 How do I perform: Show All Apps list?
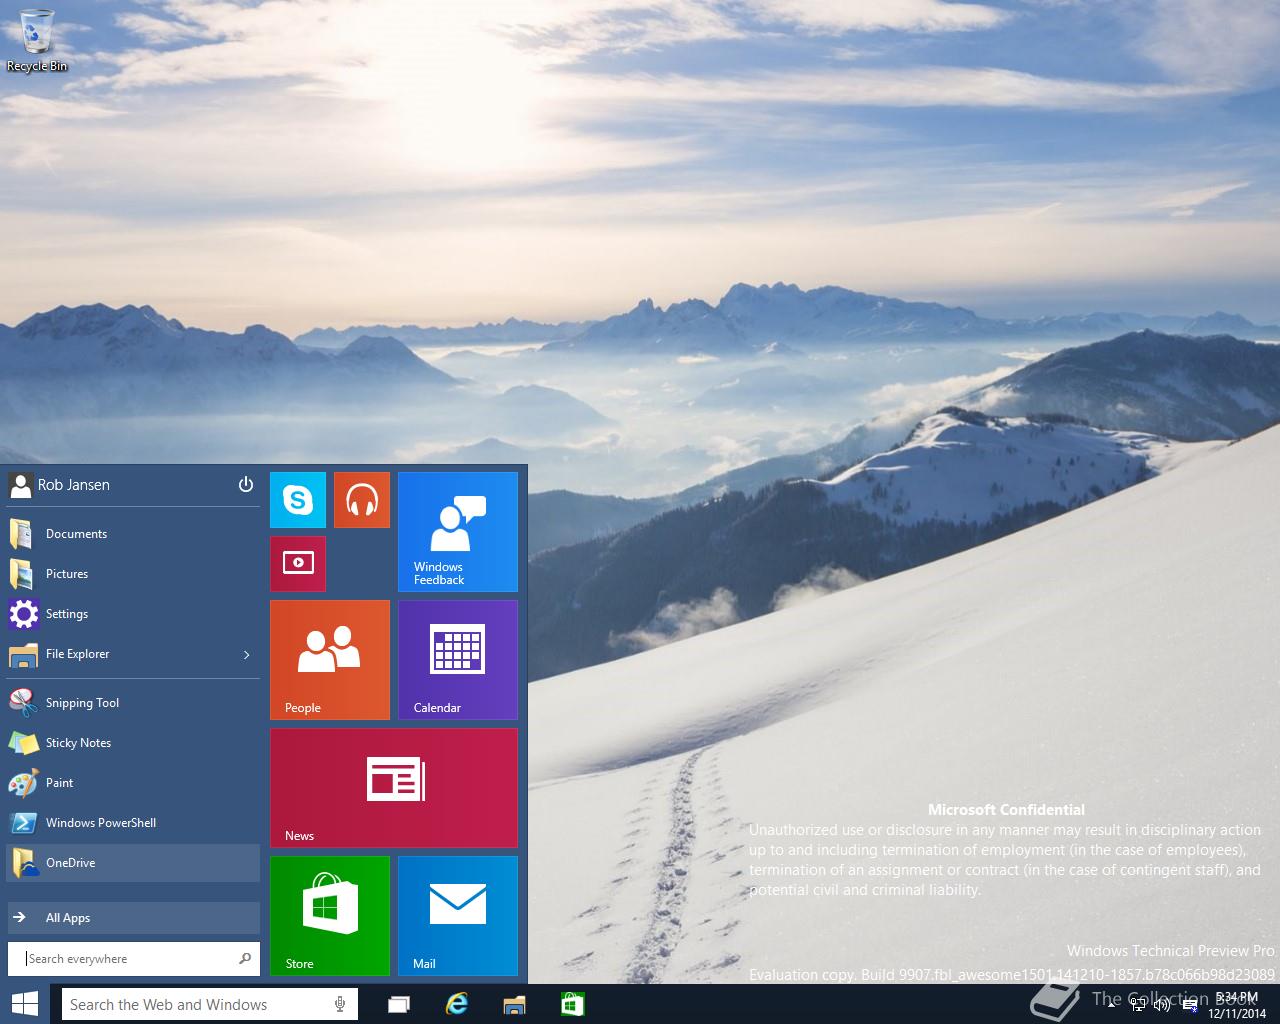pos(133,918)
